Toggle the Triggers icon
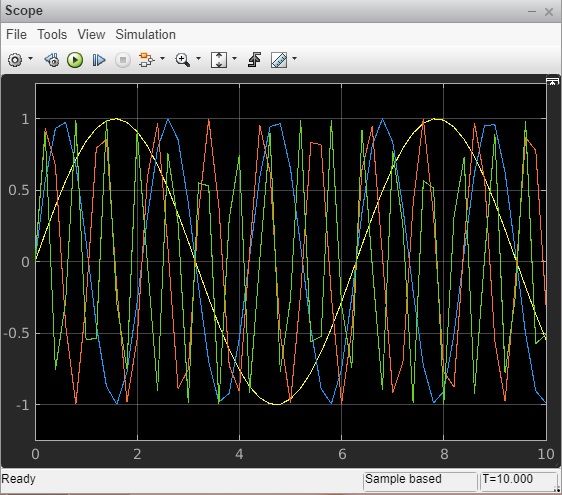The image size is (562, 495). (x=254, y=60)
